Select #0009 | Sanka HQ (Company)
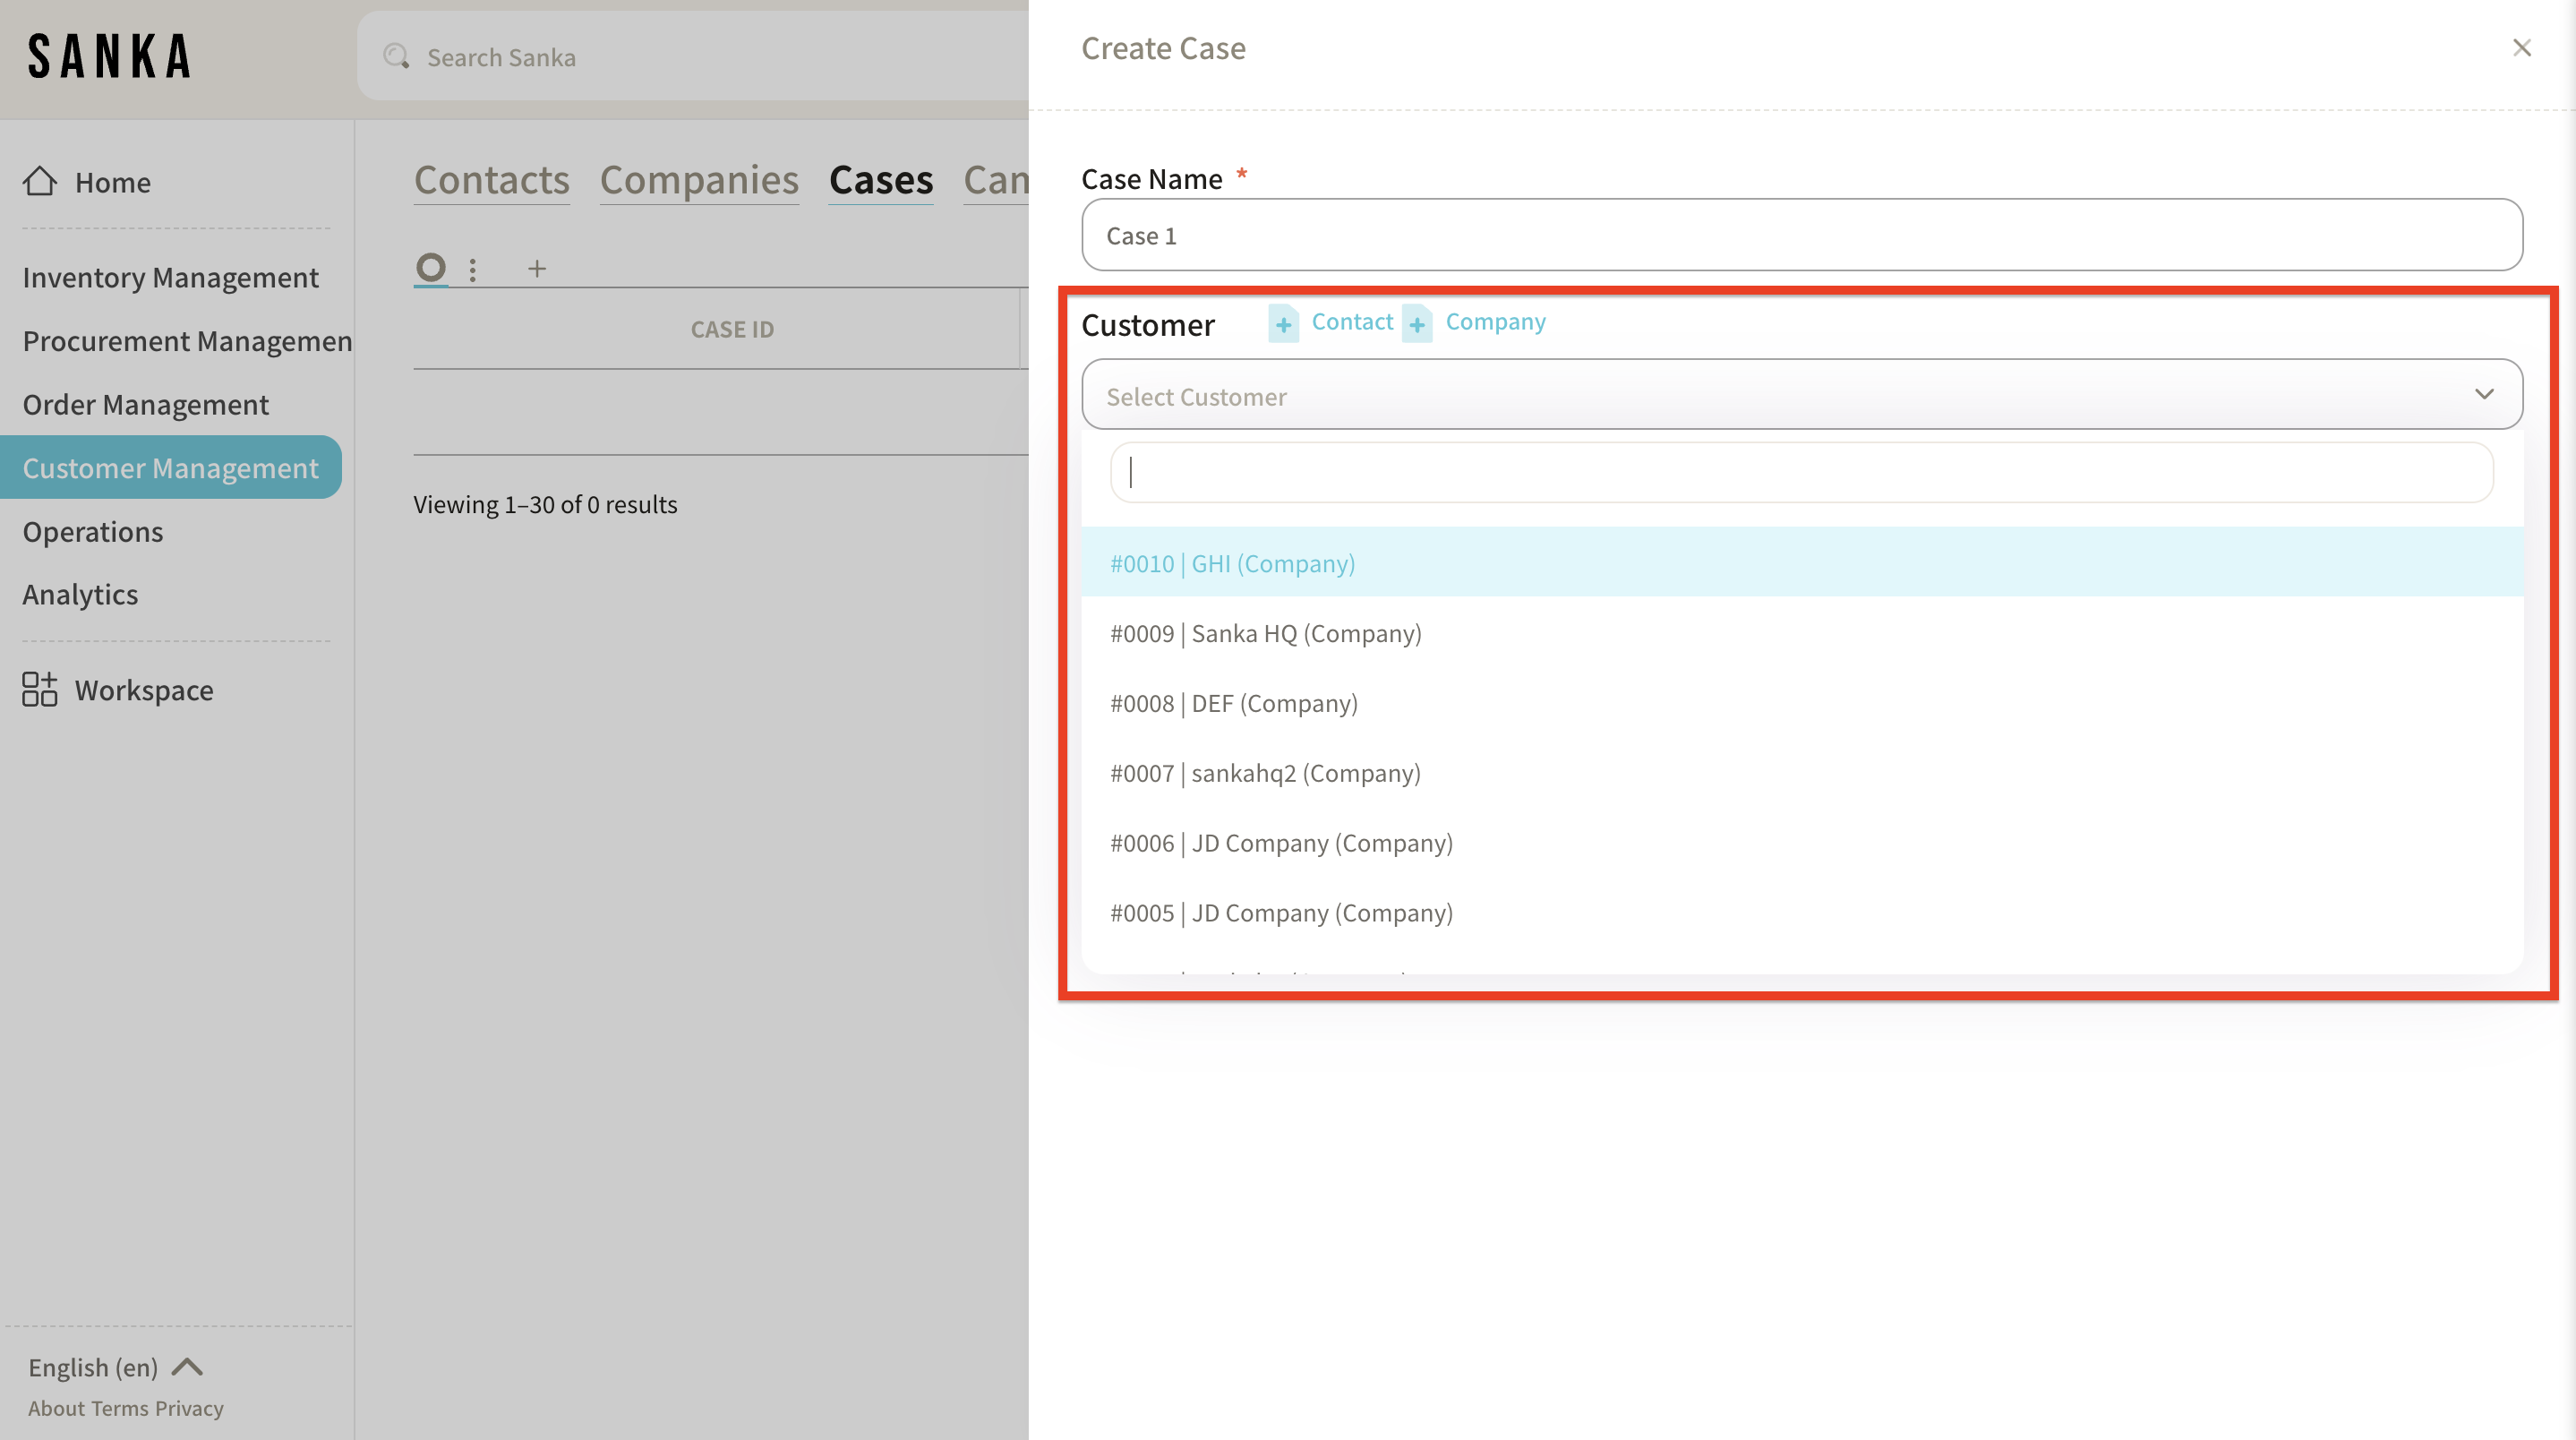The width and height of the screenshot is (2576, 1440). pyautogui.click(x=1265, y=633)
